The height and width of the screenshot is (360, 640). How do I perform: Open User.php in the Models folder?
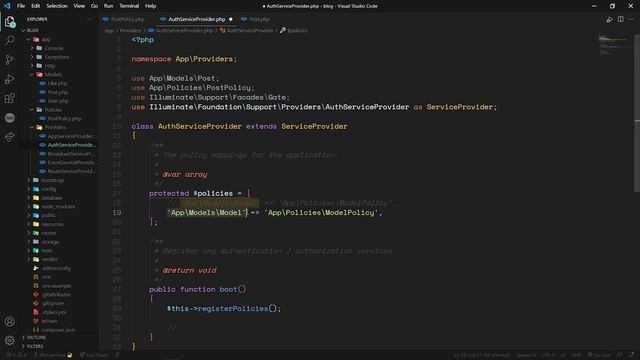pos(58,101)
